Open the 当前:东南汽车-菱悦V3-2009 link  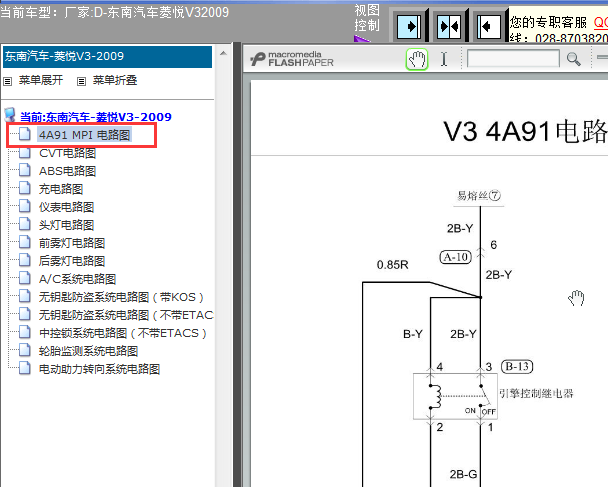click(96, 117)
